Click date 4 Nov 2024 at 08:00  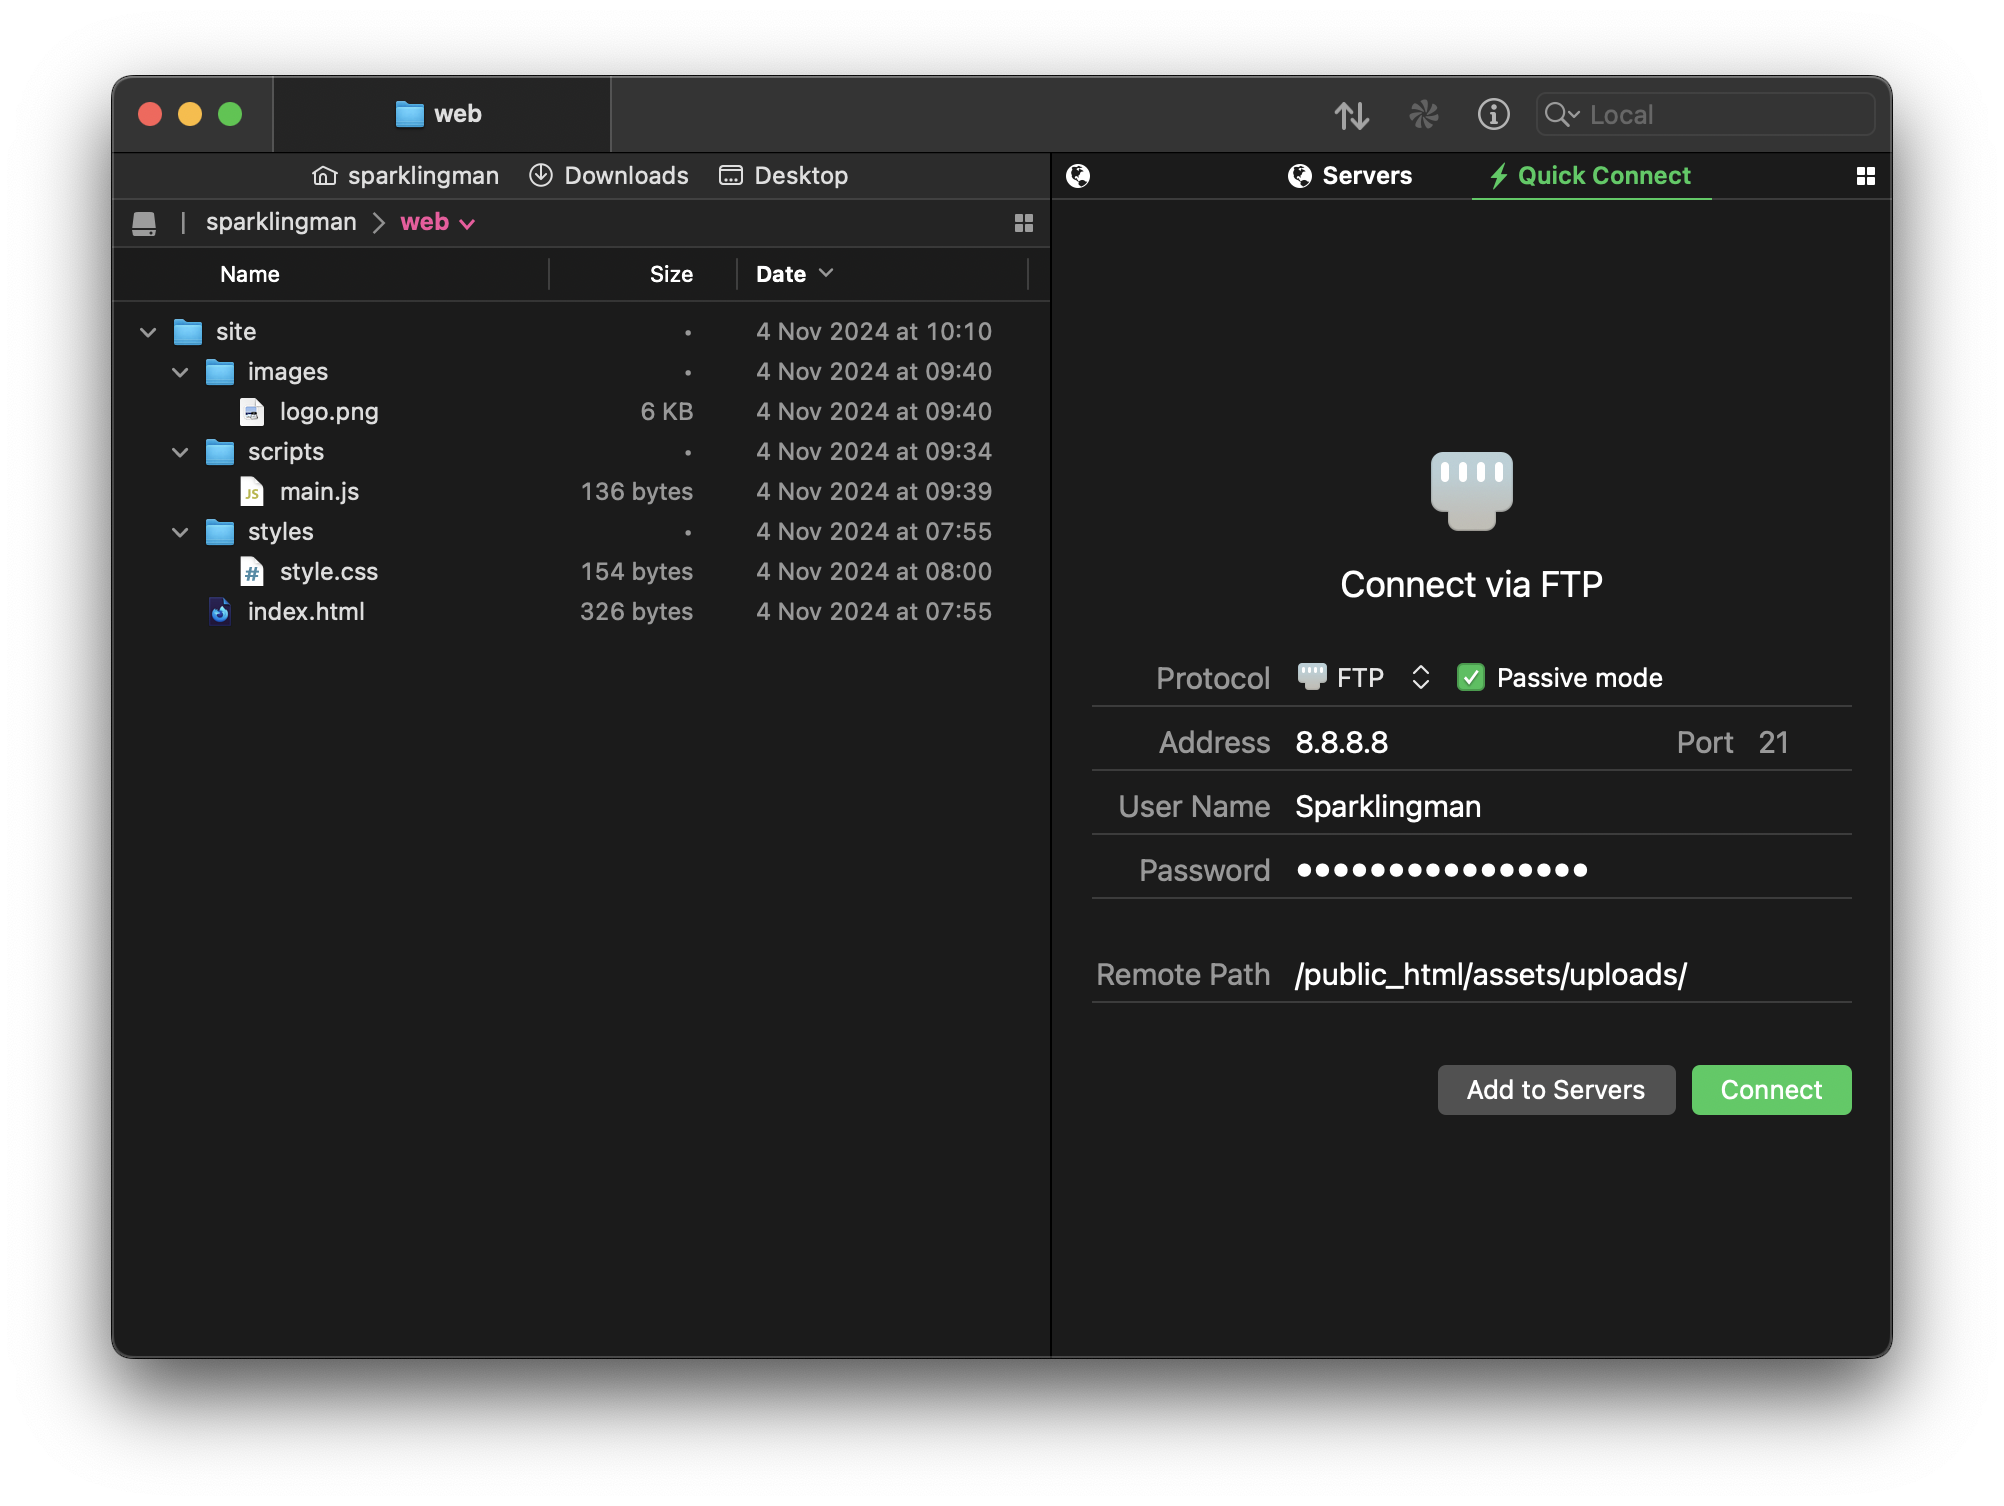coord(873,572)
